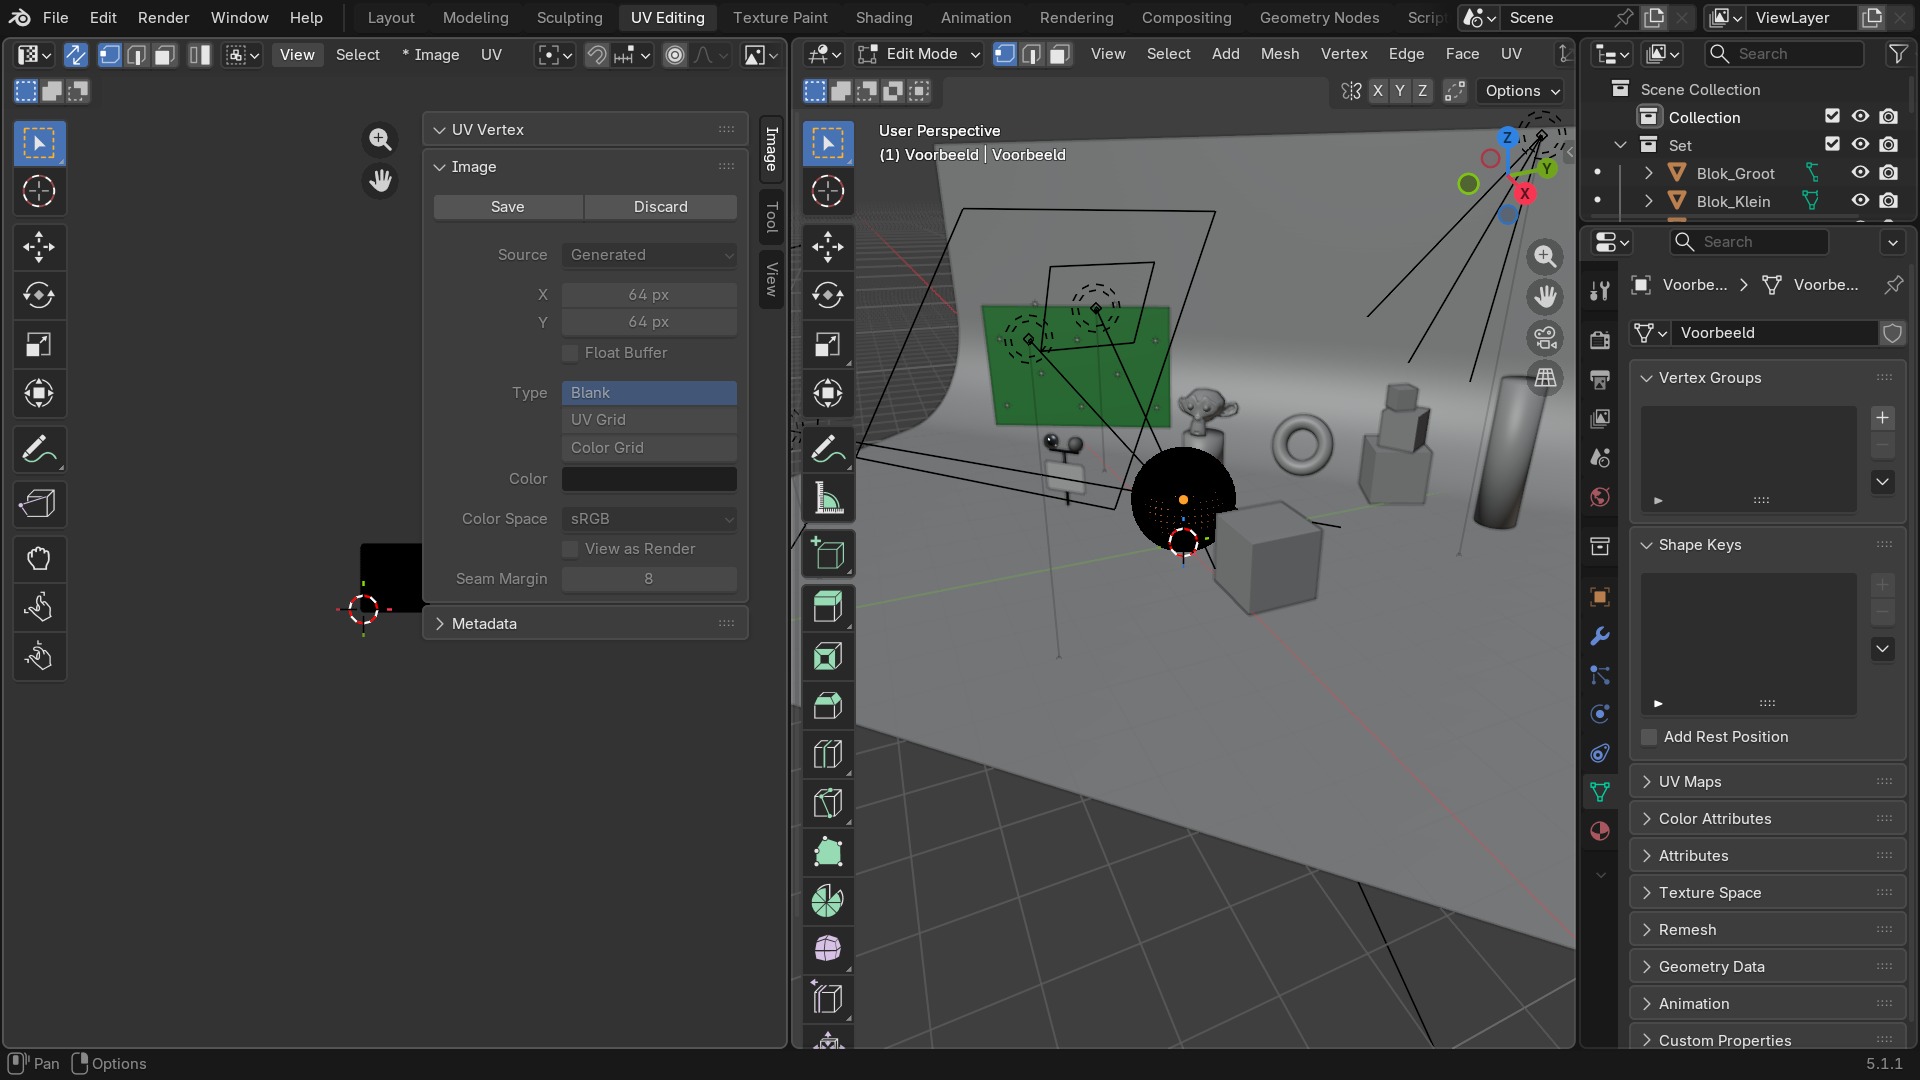Open the Mesh menu in 3D viewport

click(x=1280, y=54)
